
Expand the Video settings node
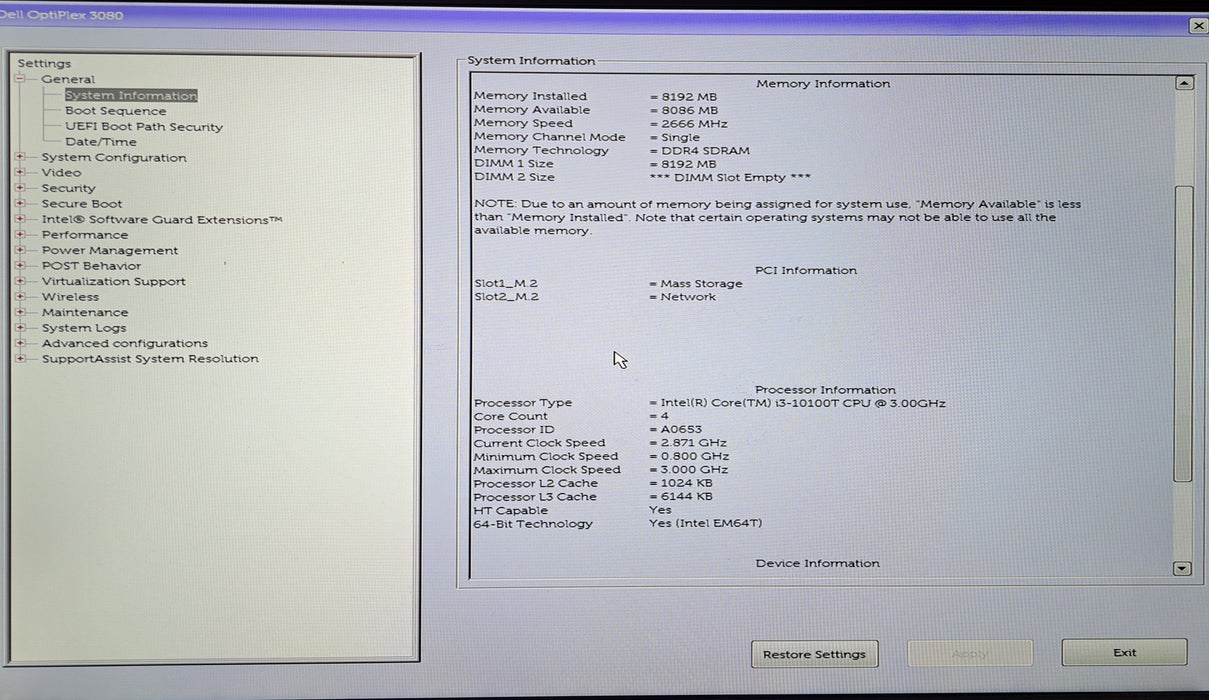coord(20,172)
